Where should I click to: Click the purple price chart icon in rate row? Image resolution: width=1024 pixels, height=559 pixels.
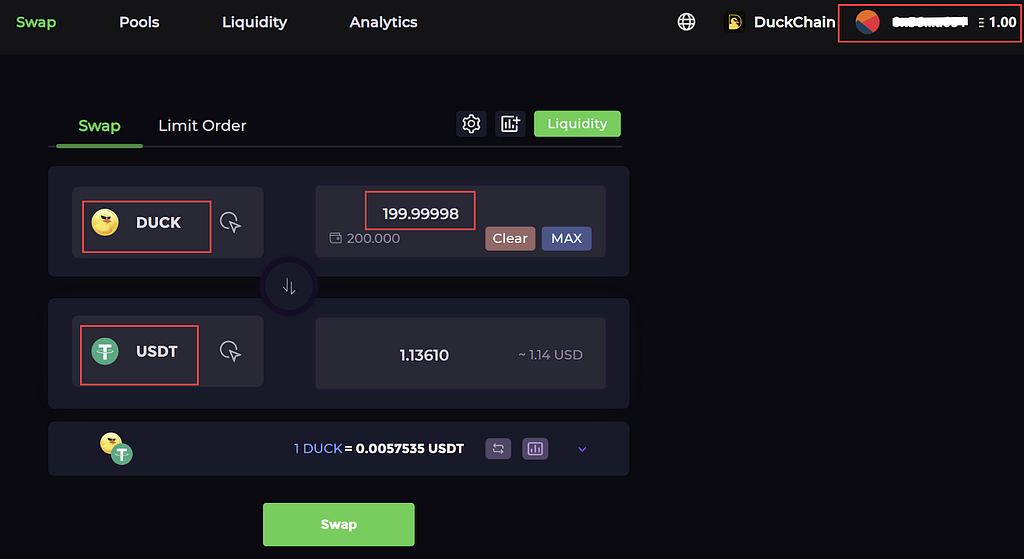tap(535, 449)
